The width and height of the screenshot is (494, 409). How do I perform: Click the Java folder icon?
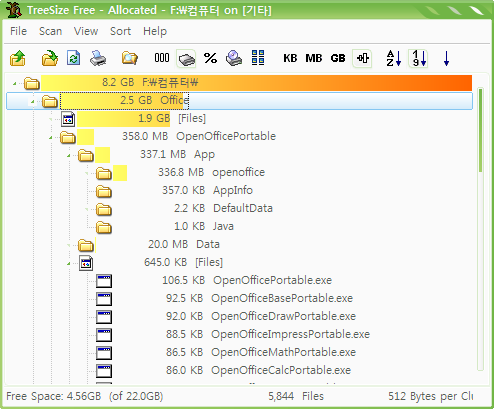point(104,227)
